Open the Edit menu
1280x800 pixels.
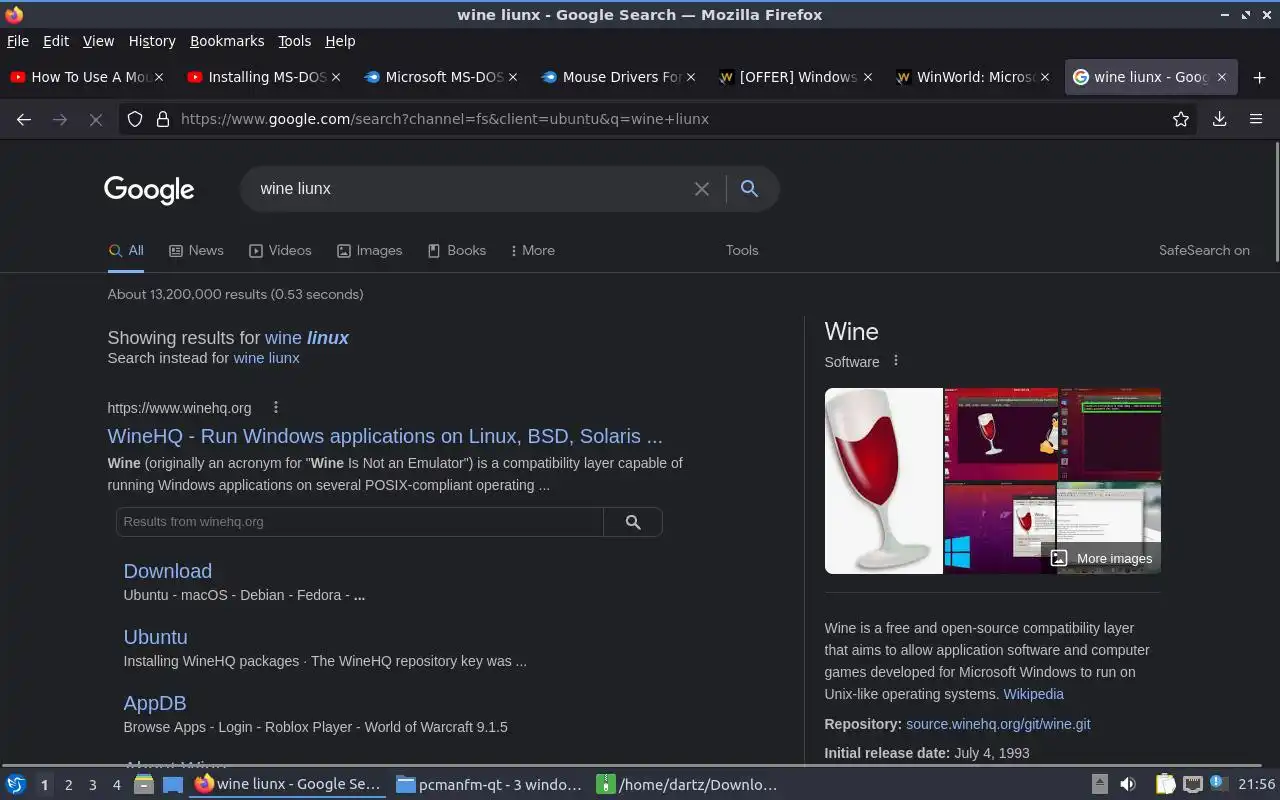point(56,41)
